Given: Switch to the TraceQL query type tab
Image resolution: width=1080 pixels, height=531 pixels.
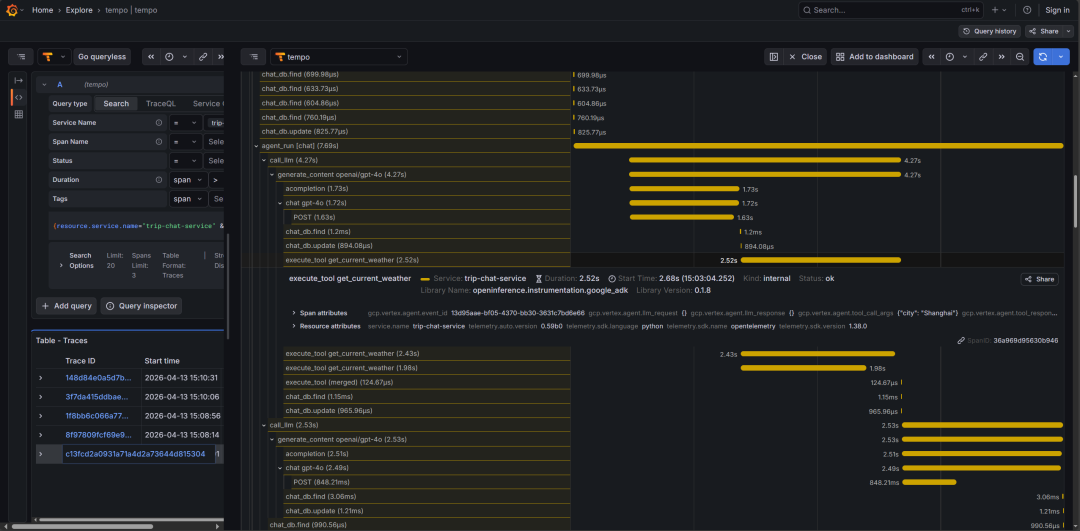Looking at the screenshot, I should 160,103.
